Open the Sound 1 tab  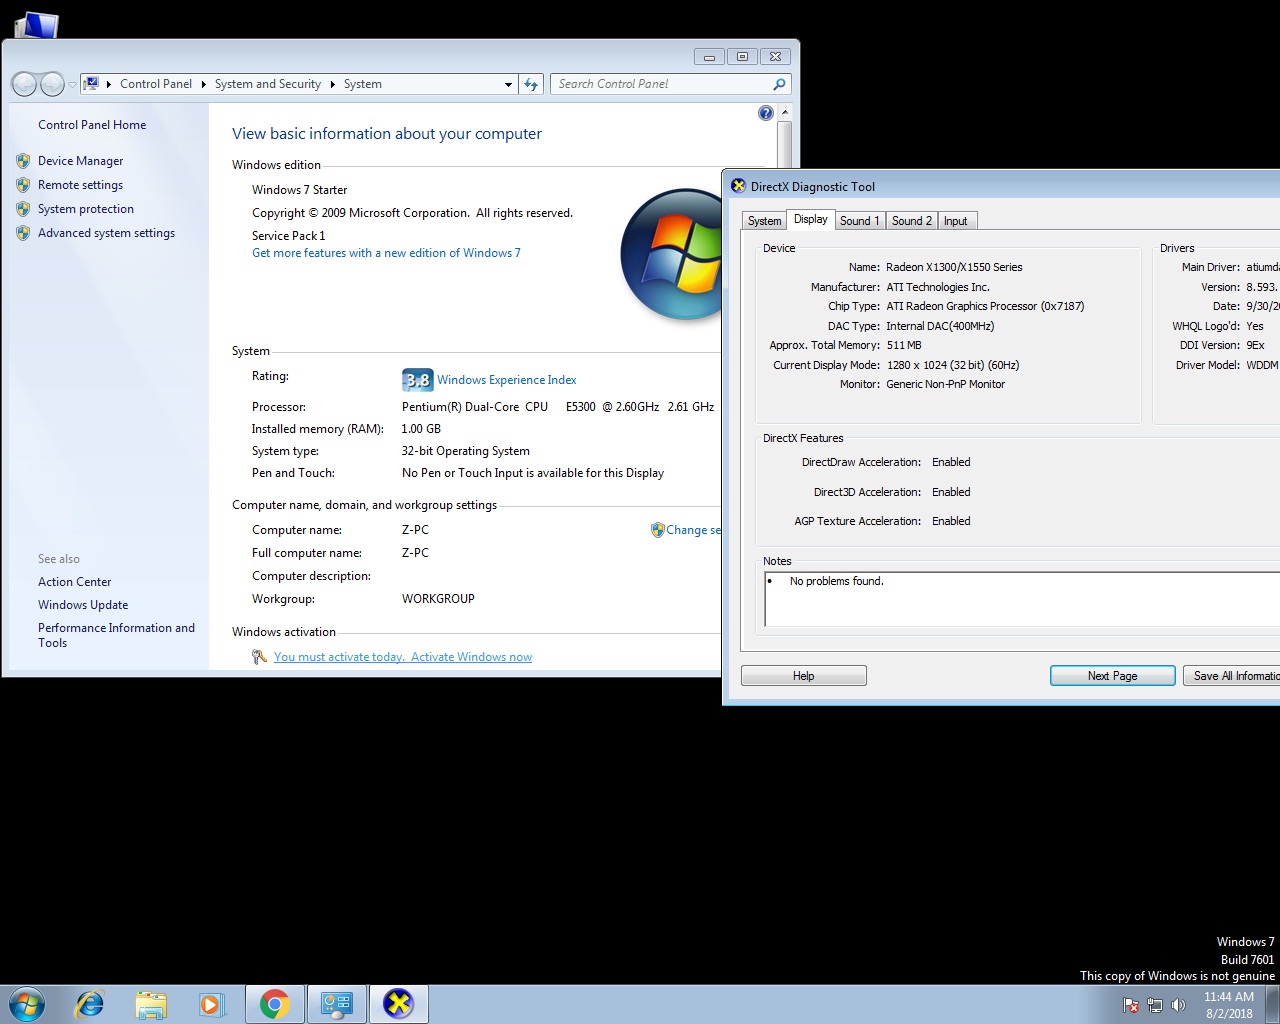point(860,221)
